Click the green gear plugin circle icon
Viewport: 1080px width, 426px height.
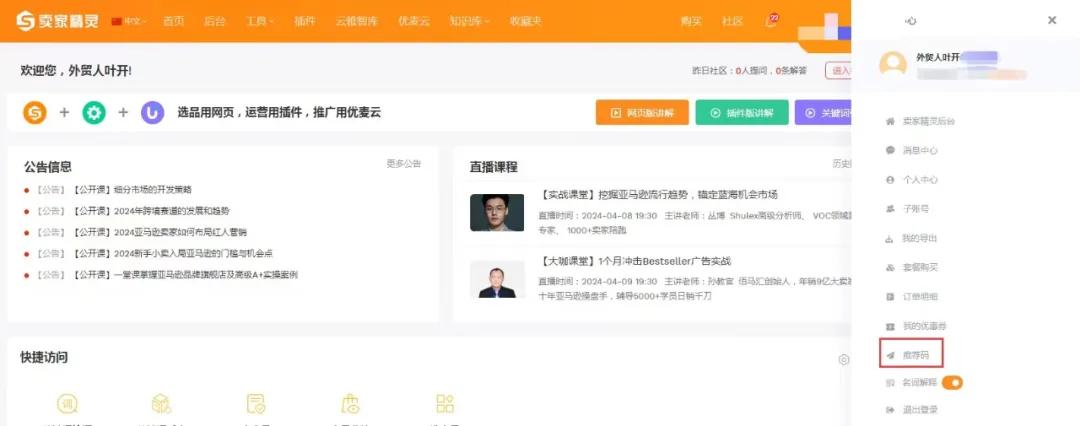tap(94, 112)
